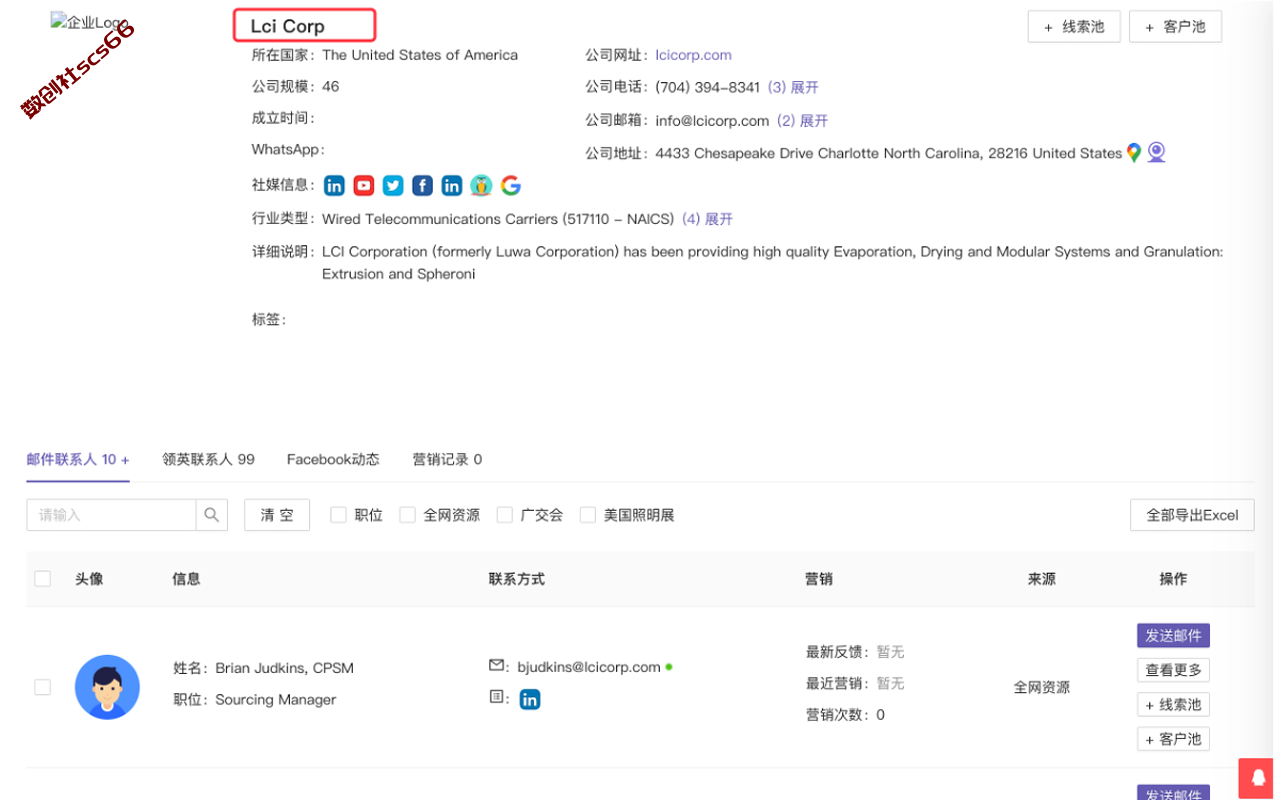
Task: Click the 4433 Chesapeake Drive address text
Action: pyautogui.click(x=888, y=153)
